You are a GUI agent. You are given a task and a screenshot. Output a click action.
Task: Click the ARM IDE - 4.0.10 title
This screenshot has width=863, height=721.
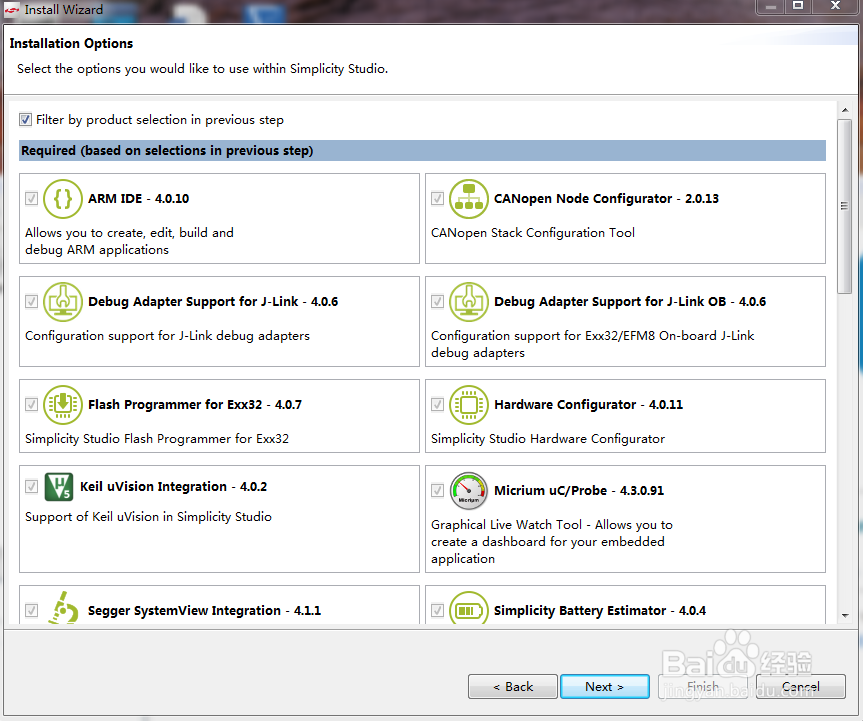click(x=139, y=199)
